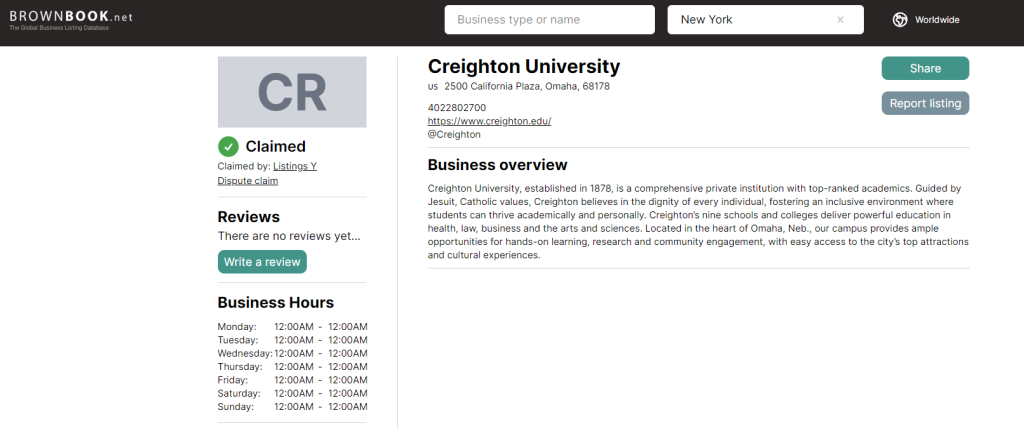Click the Creighton University title heading
This screenshot has height=429, width=1024.
524,67
